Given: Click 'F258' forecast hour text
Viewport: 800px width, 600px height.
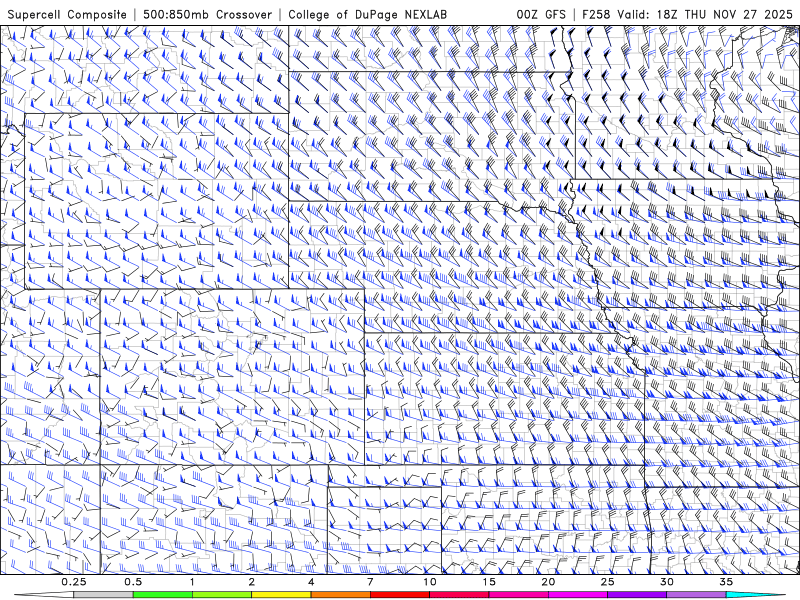Looking at the screenshot, I should 596,14.
